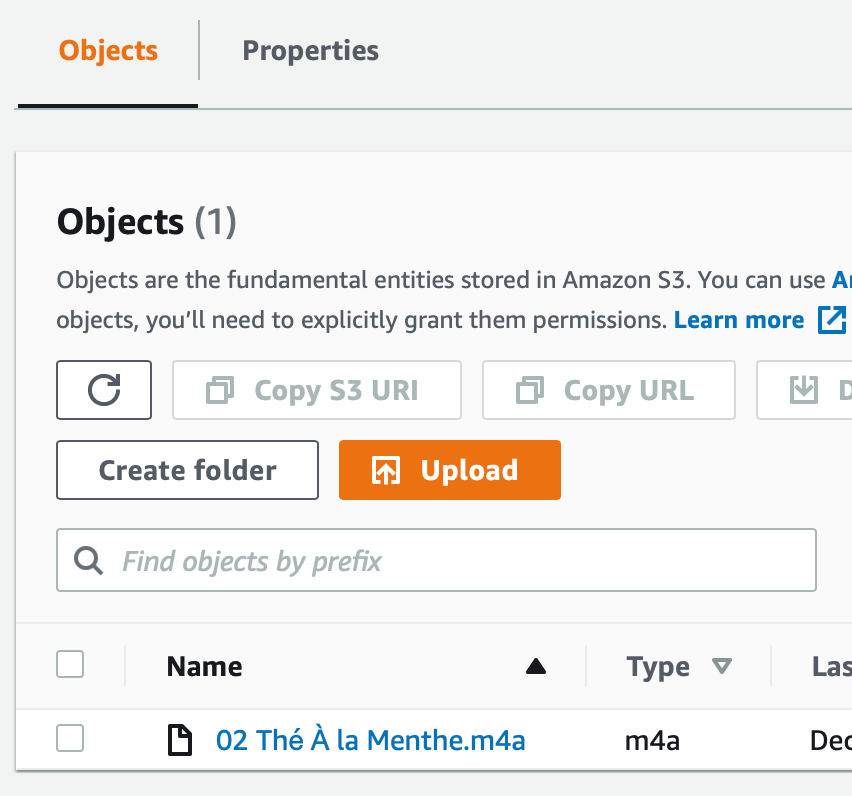Screen dimensions: 852x796
Task: Click the file icon beside the m4a object
Action: 180,740
